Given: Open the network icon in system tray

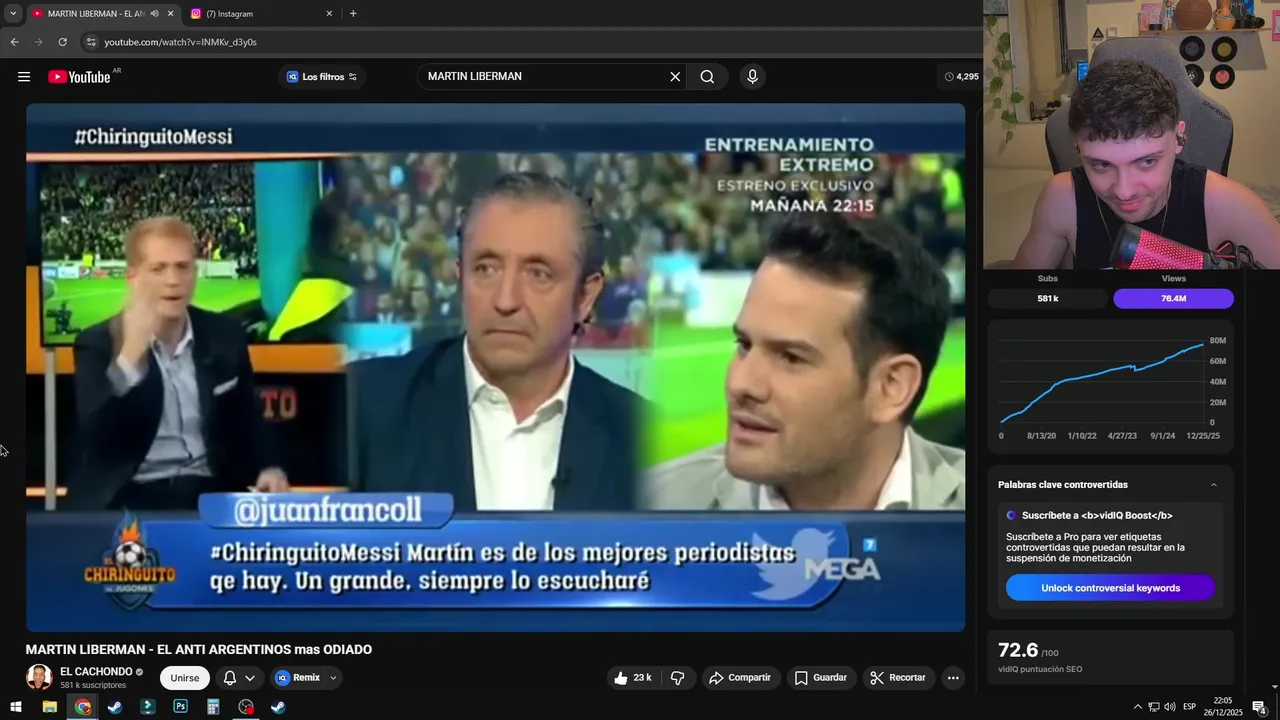Looking at the screenshot, I should coord(1153,707).
